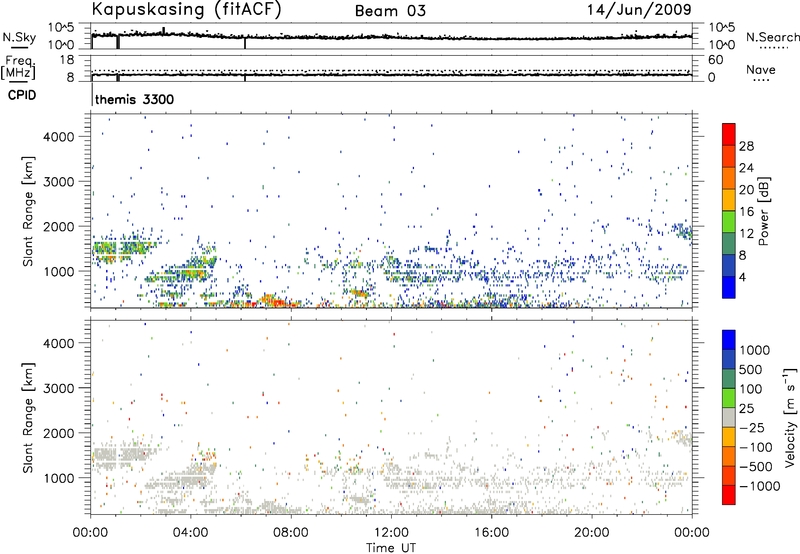Click the "500" Velocity colorbar value
This screenshot has width=800, height=554.
pyautogui.click(x=751, y=369)
